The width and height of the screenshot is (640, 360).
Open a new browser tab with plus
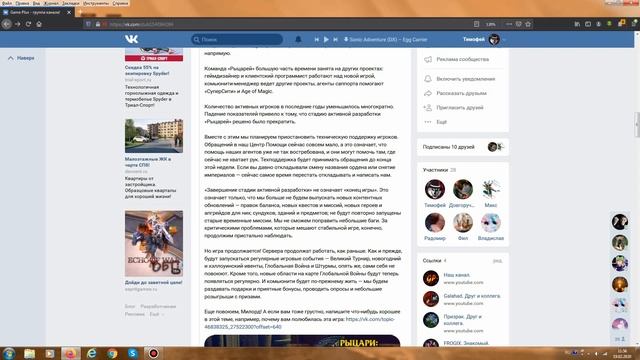80,12
